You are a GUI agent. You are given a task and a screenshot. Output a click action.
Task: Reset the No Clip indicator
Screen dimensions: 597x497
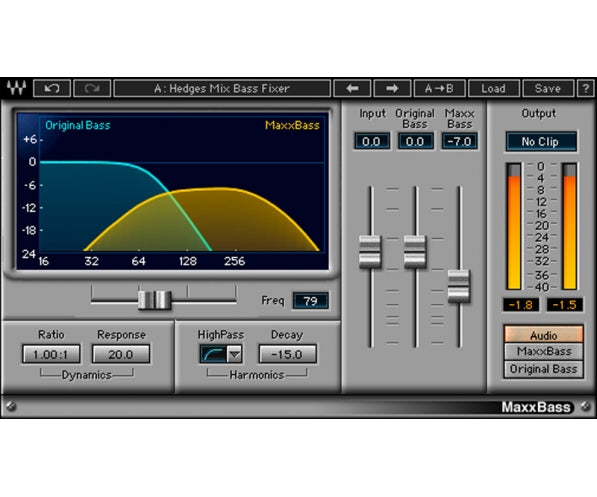pyautogui.click(x=541, y=142)
